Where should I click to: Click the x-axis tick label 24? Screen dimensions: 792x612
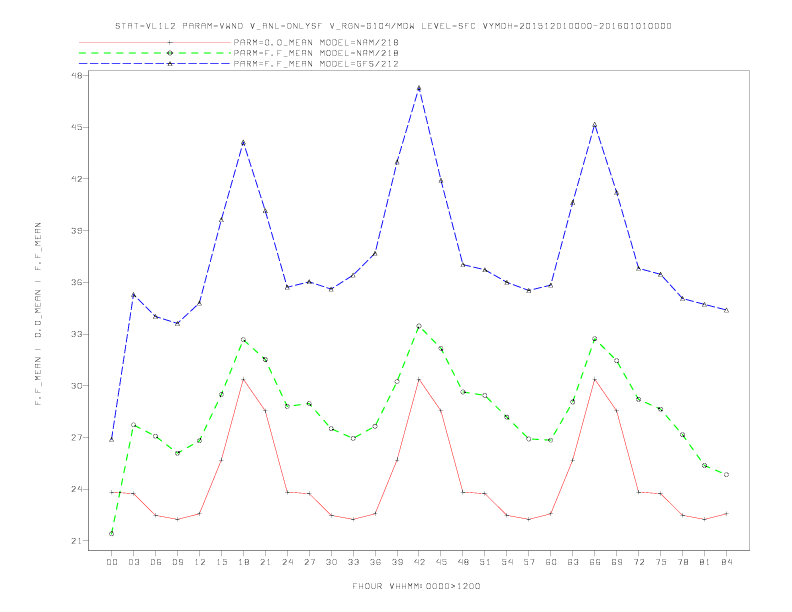coord(287,562)
